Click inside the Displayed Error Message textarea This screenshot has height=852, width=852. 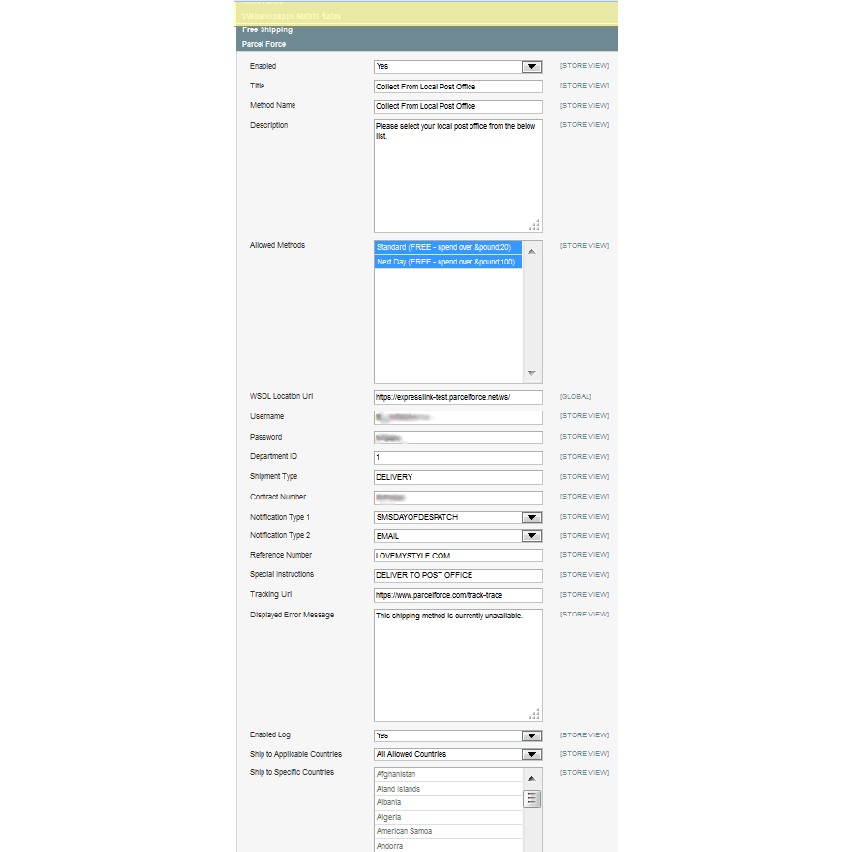458,665
